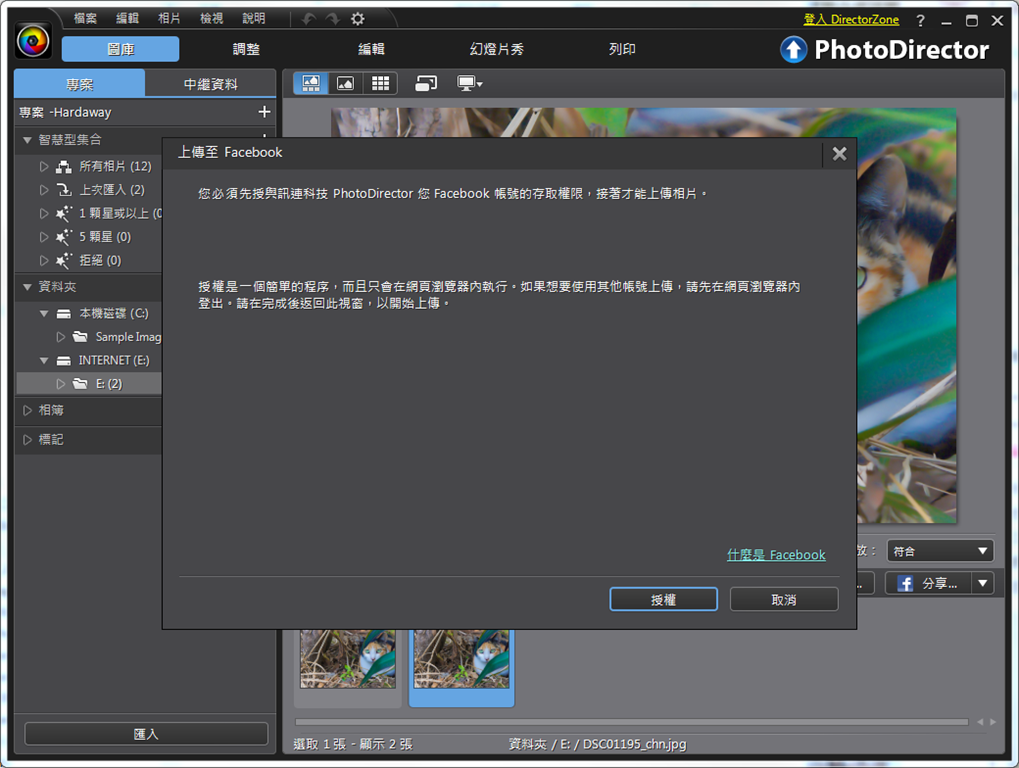Close the Upload to Facebook dialog
The height and width of the screenshot is (768, 1019).
840,153
